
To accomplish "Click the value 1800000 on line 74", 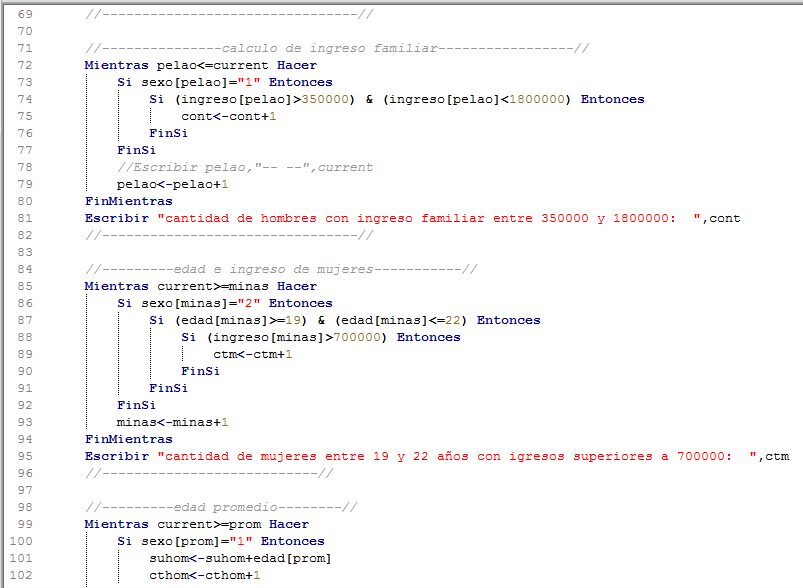I will tap(536, 99).
